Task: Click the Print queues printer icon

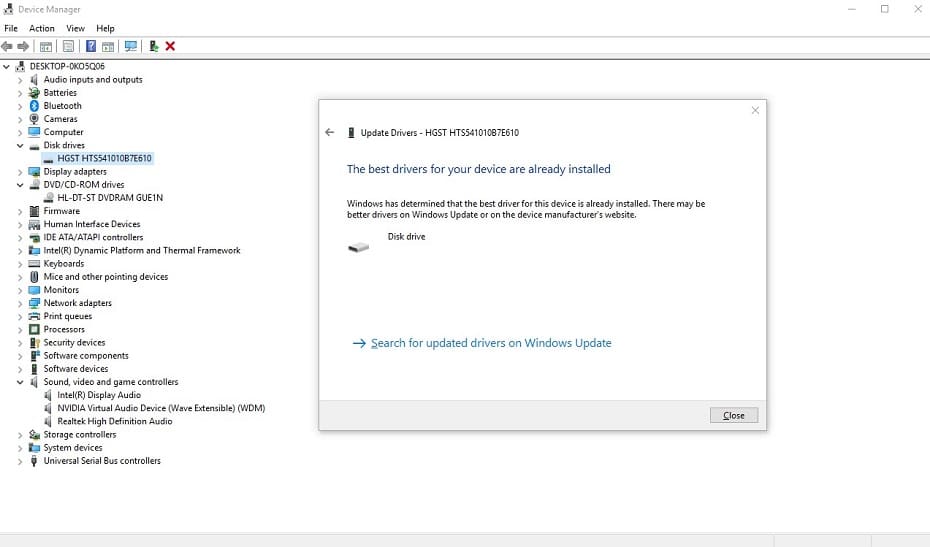Action: click(x=34, y=316)
